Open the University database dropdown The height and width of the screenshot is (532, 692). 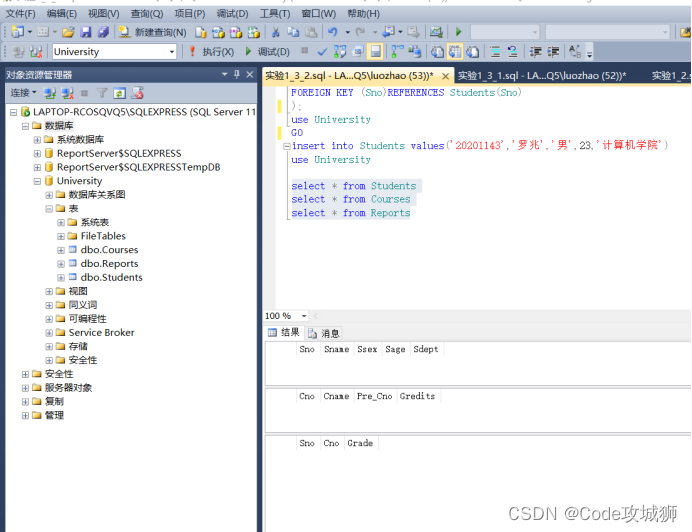point(171,52)
